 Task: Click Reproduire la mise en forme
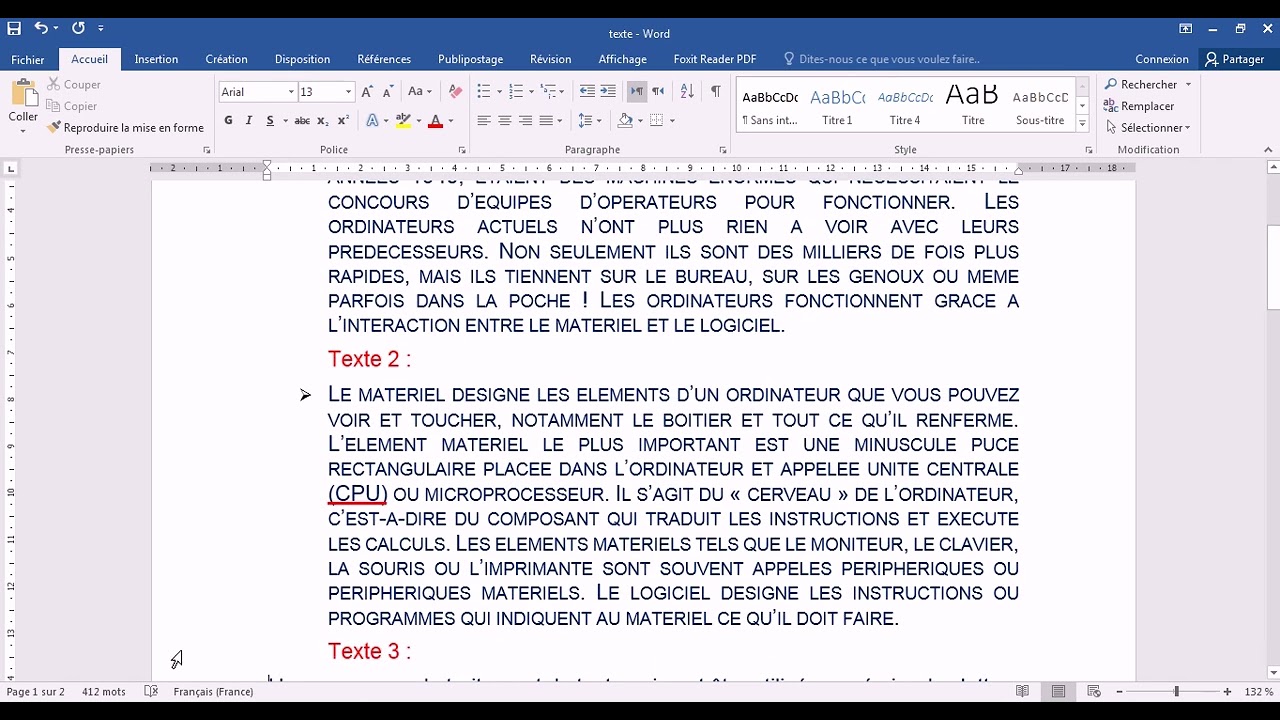tap(125, 128)
